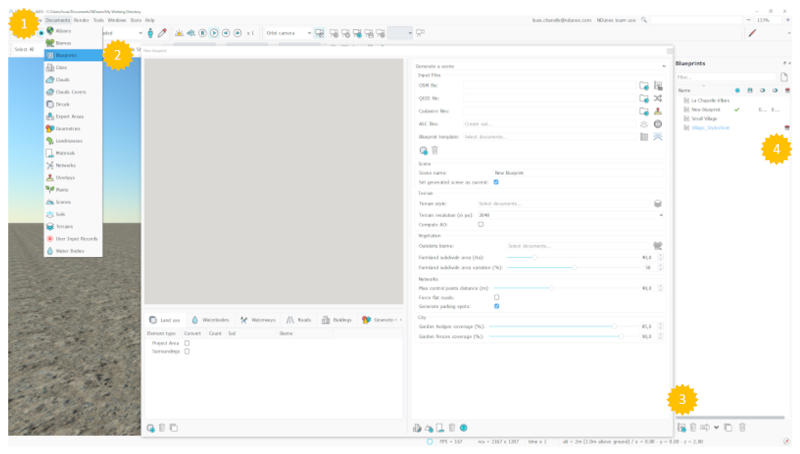Enable the Compute AO checkbox
Image resolution: width=800 pixels, height=454 pixels.
[x=480, y=224]
